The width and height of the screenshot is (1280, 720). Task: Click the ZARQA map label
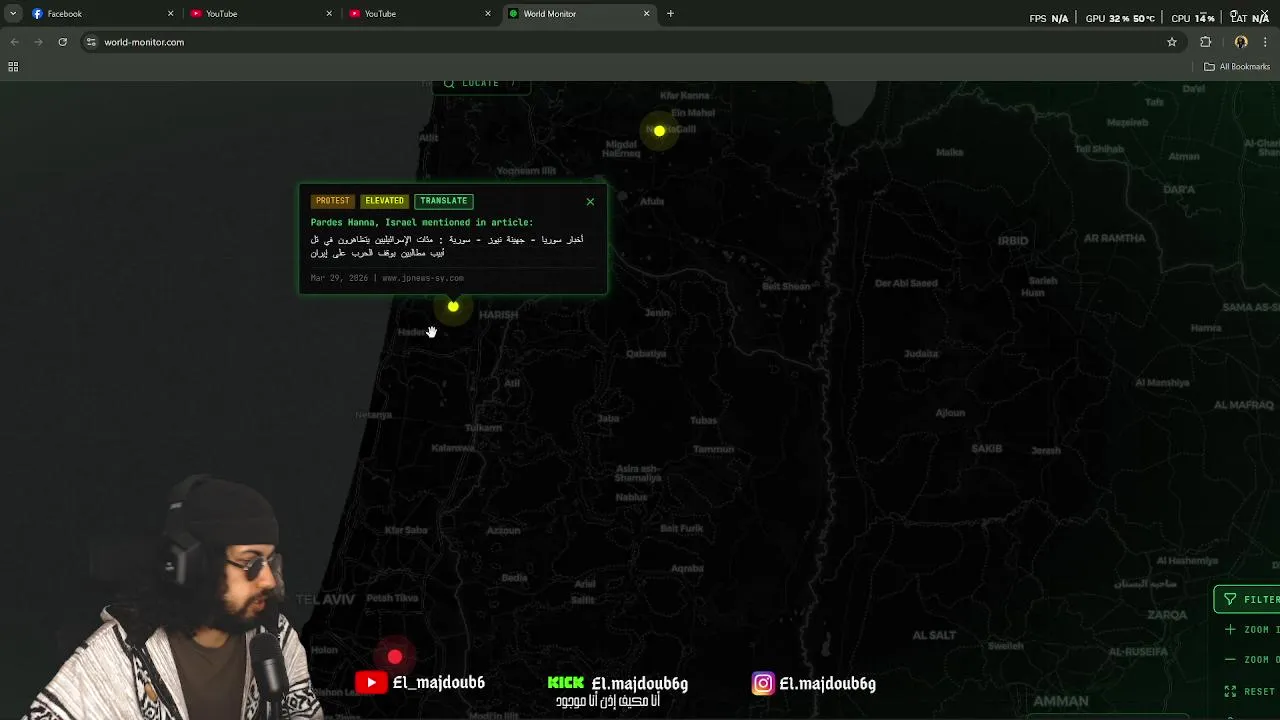click(1167, 615)
